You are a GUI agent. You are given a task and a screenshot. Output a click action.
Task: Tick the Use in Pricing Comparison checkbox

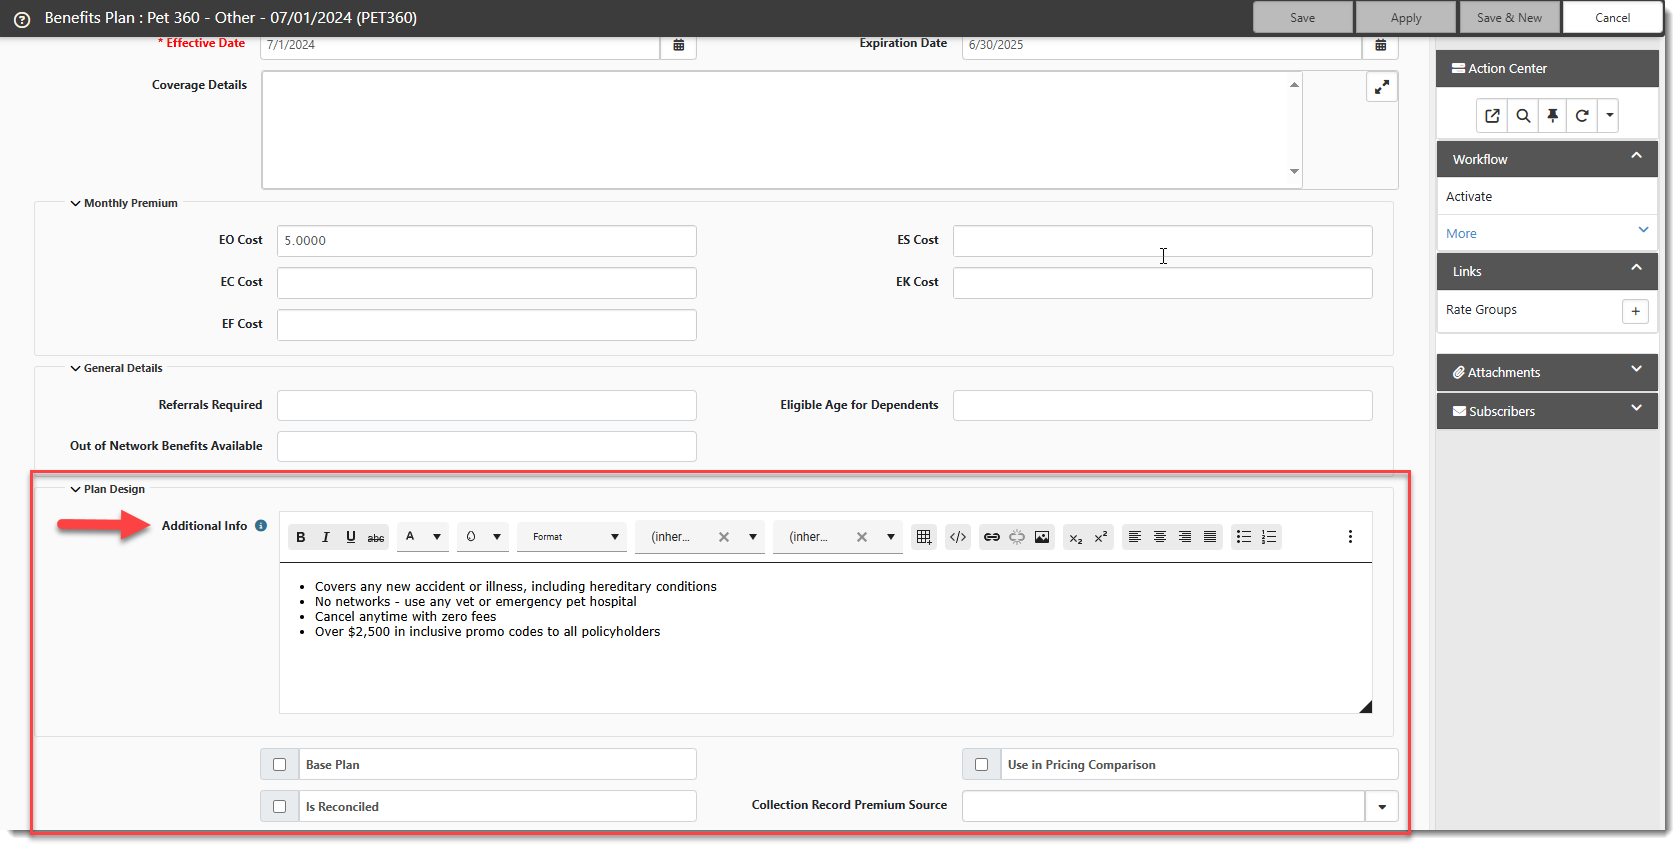tap(982, 765)
